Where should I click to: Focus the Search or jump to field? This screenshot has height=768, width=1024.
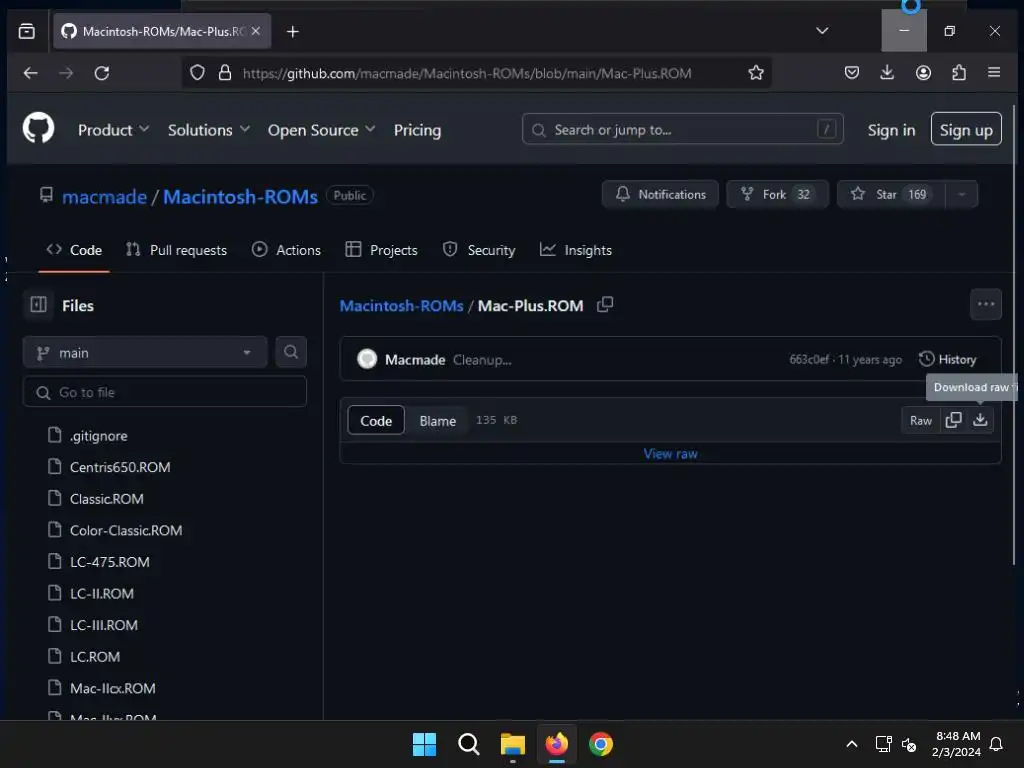(682, 129)
